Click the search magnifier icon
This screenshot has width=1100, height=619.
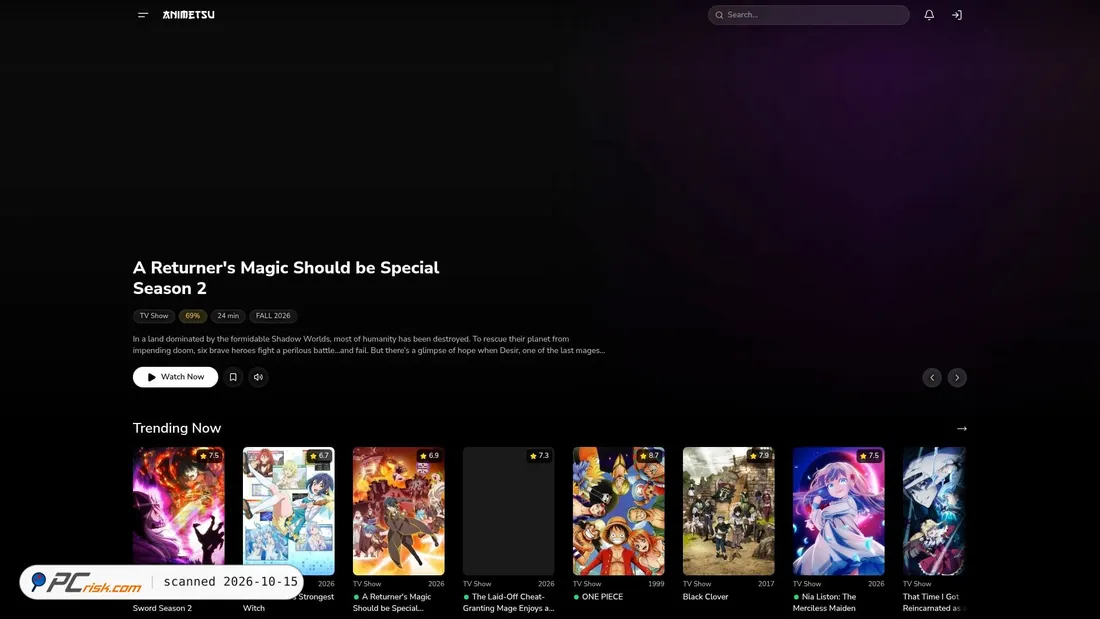pos(719,15)
